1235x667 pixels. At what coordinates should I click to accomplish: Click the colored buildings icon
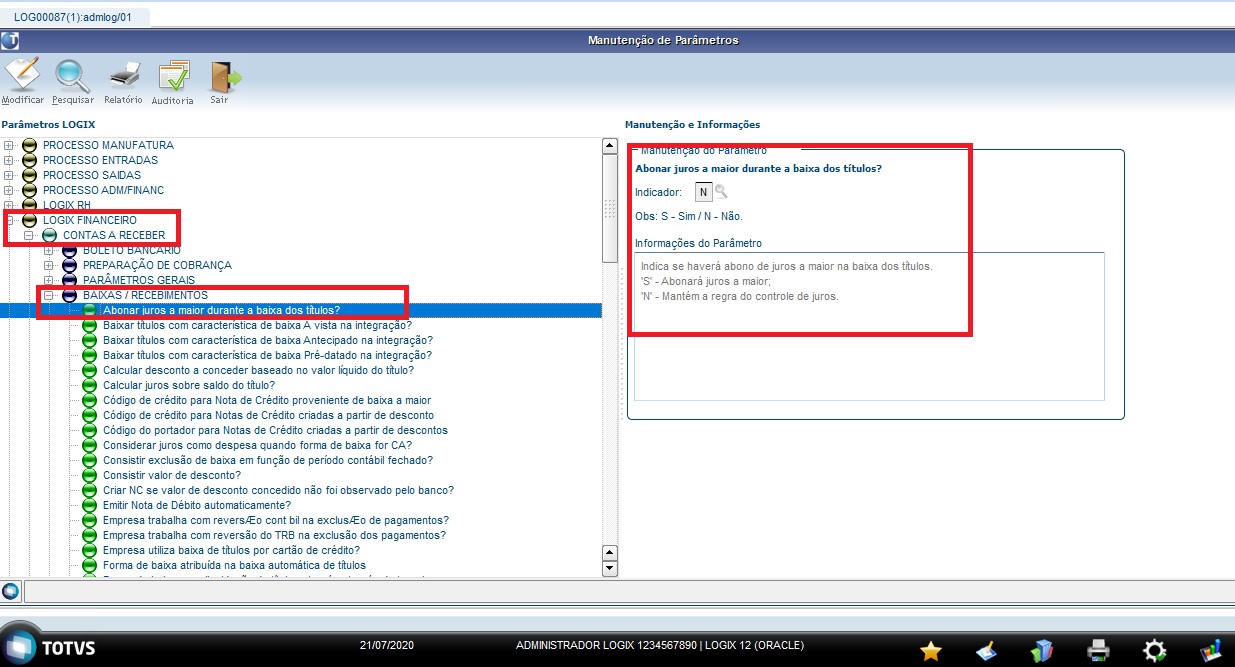[x=1043, y=650]
